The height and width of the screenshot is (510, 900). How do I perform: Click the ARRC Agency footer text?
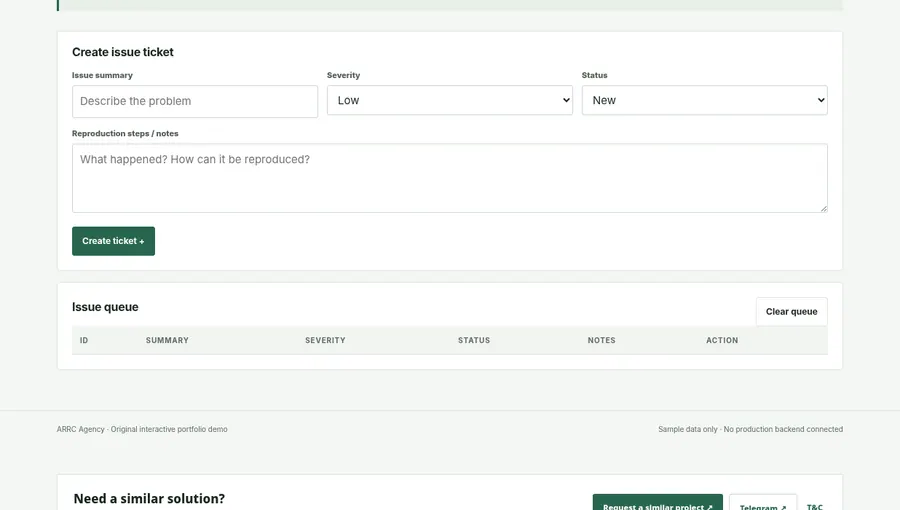pyautogui.click(x=142, y=429)
